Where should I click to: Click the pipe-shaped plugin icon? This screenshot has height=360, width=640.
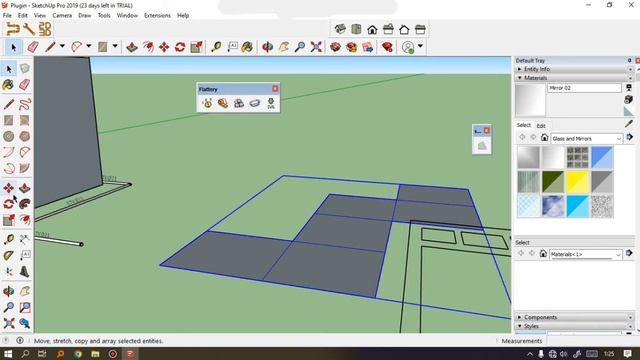click(x=12, y=29)
